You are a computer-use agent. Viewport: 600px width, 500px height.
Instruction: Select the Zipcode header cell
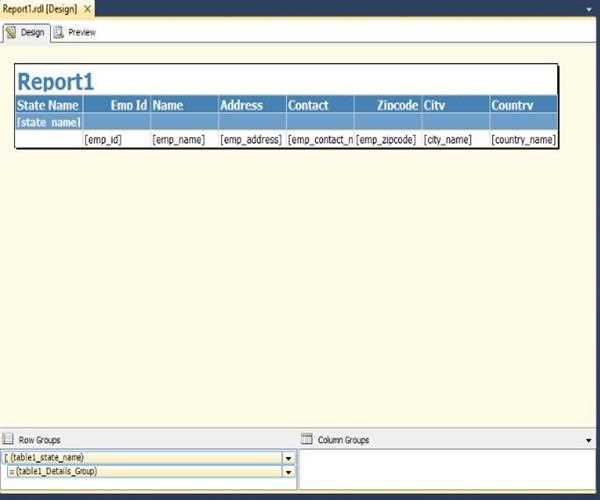click(x=387, y=104)
